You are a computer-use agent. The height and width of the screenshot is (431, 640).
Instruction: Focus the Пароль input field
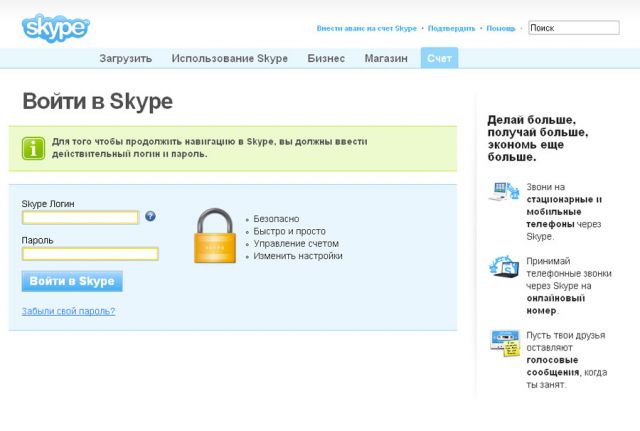point(90,254)
